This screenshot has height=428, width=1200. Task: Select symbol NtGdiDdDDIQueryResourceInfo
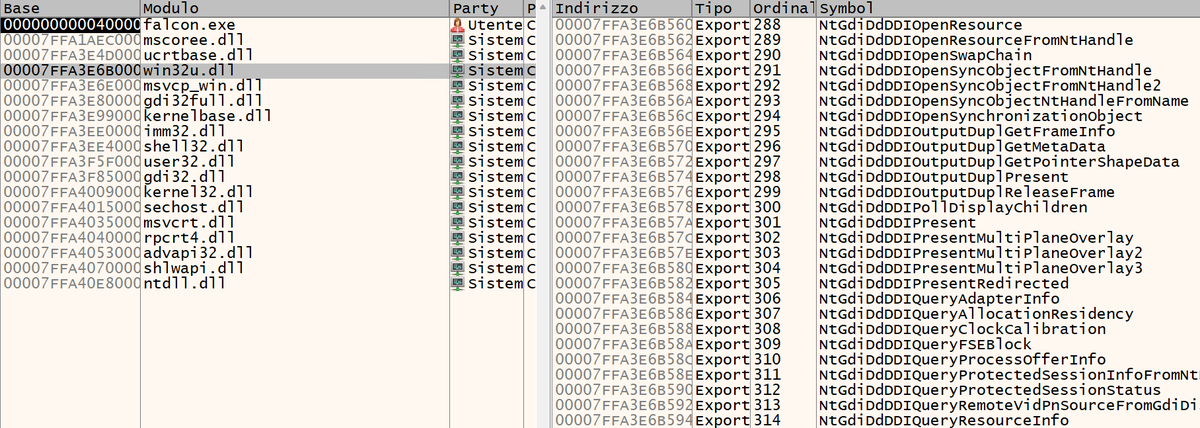pos(944,420)
